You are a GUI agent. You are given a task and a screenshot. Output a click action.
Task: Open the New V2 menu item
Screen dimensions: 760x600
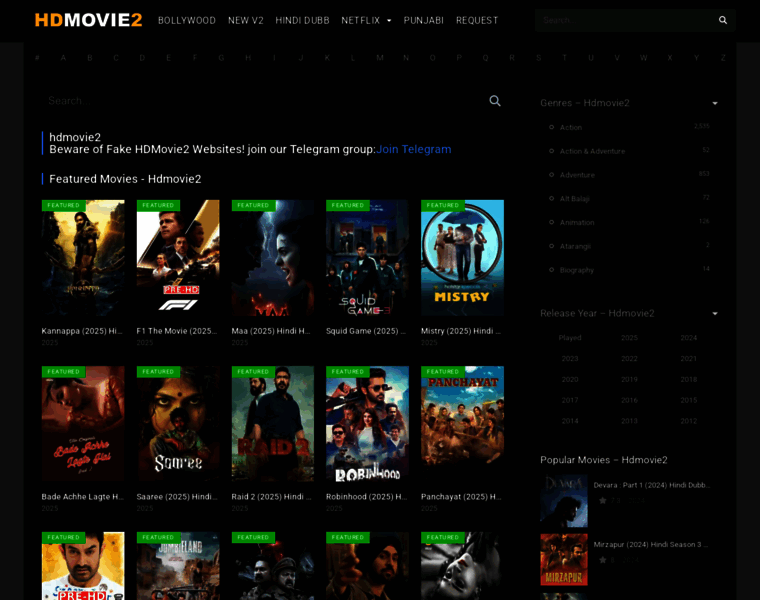[x=246, y=20]
